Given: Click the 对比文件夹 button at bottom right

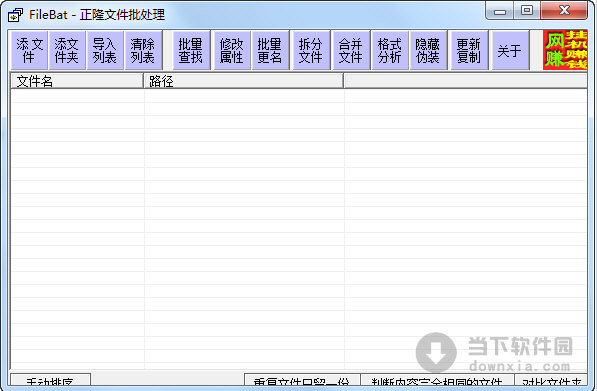Looking at the screenshot, I should pos(551,381).
